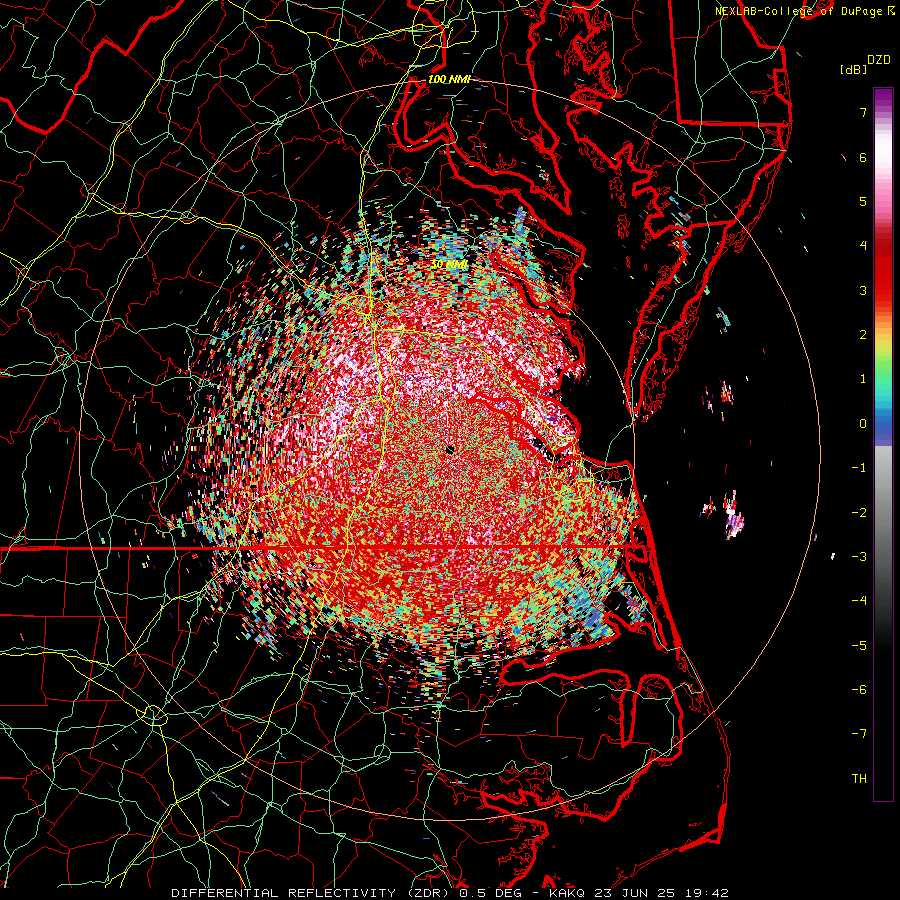The image size is (900, 900).
Task: Click the NEXLAB-College of DuPage credit text
Action: (800, 11)
